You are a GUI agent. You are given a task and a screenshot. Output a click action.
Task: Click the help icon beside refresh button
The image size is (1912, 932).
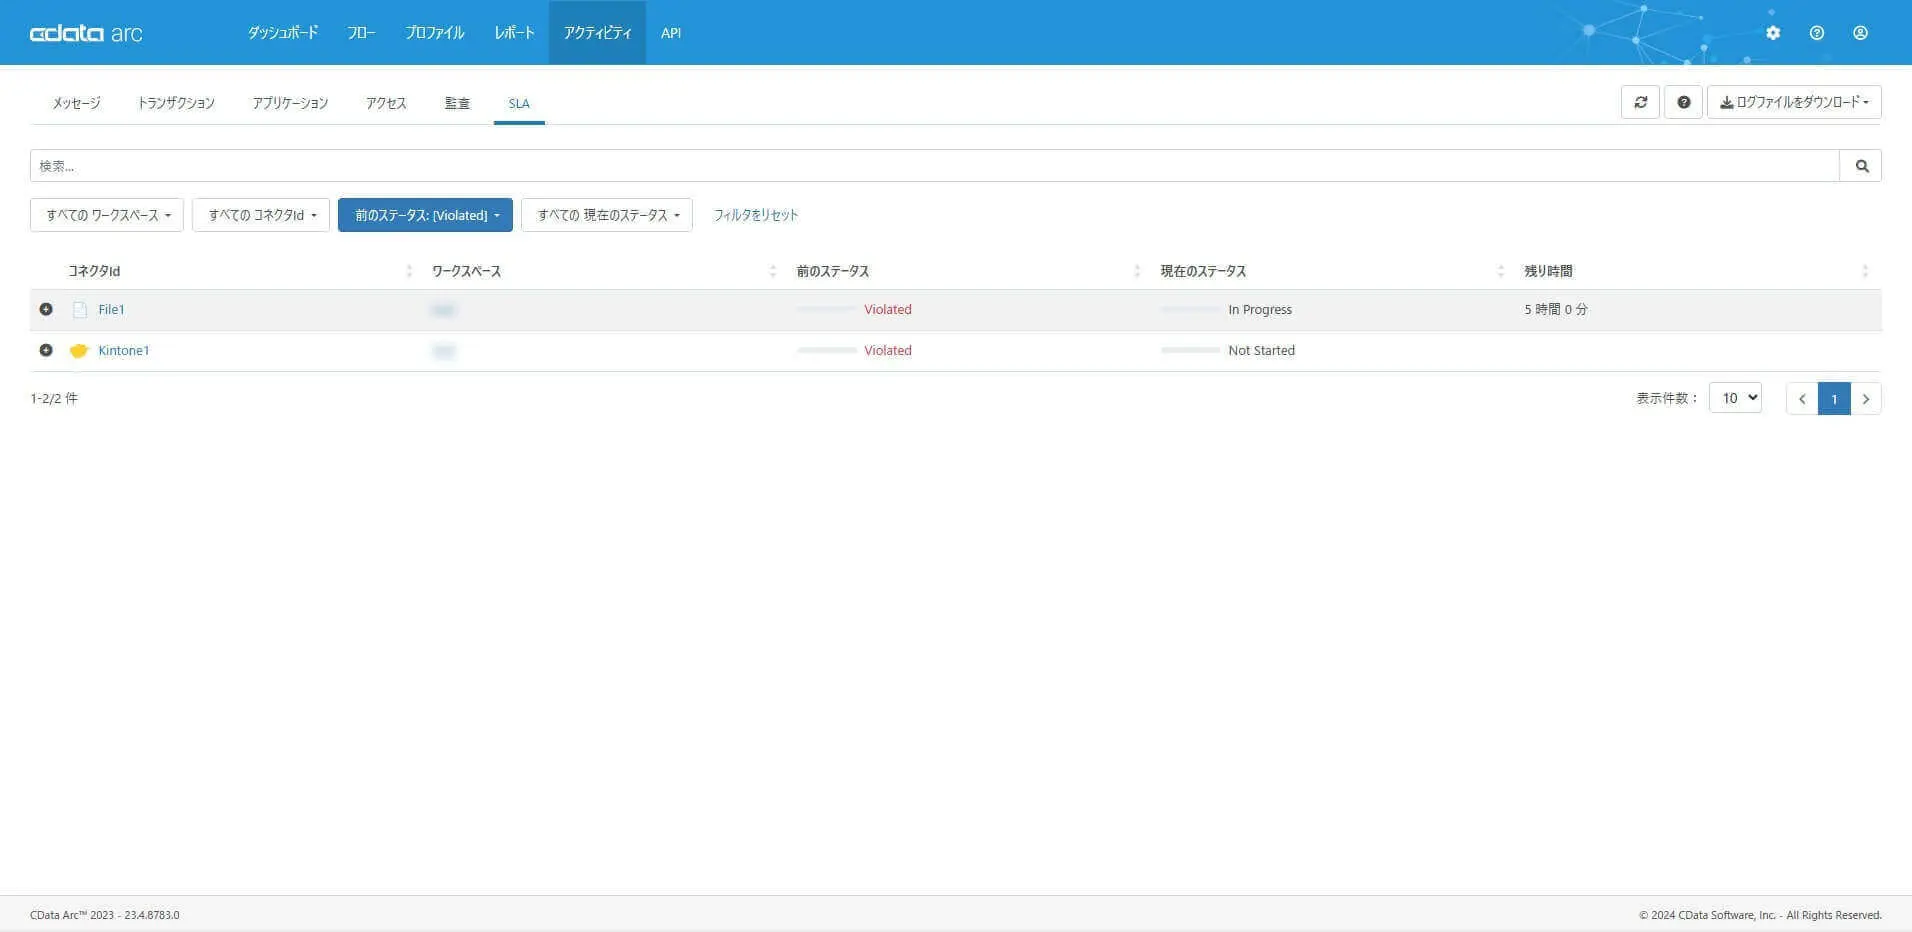click(1684, 102)
